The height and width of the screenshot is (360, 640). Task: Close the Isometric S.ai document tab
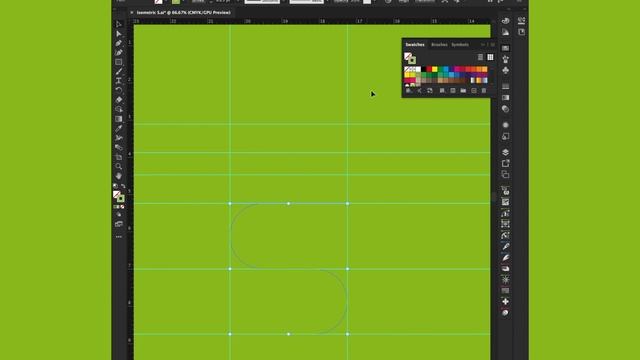(x=131, y=13)
